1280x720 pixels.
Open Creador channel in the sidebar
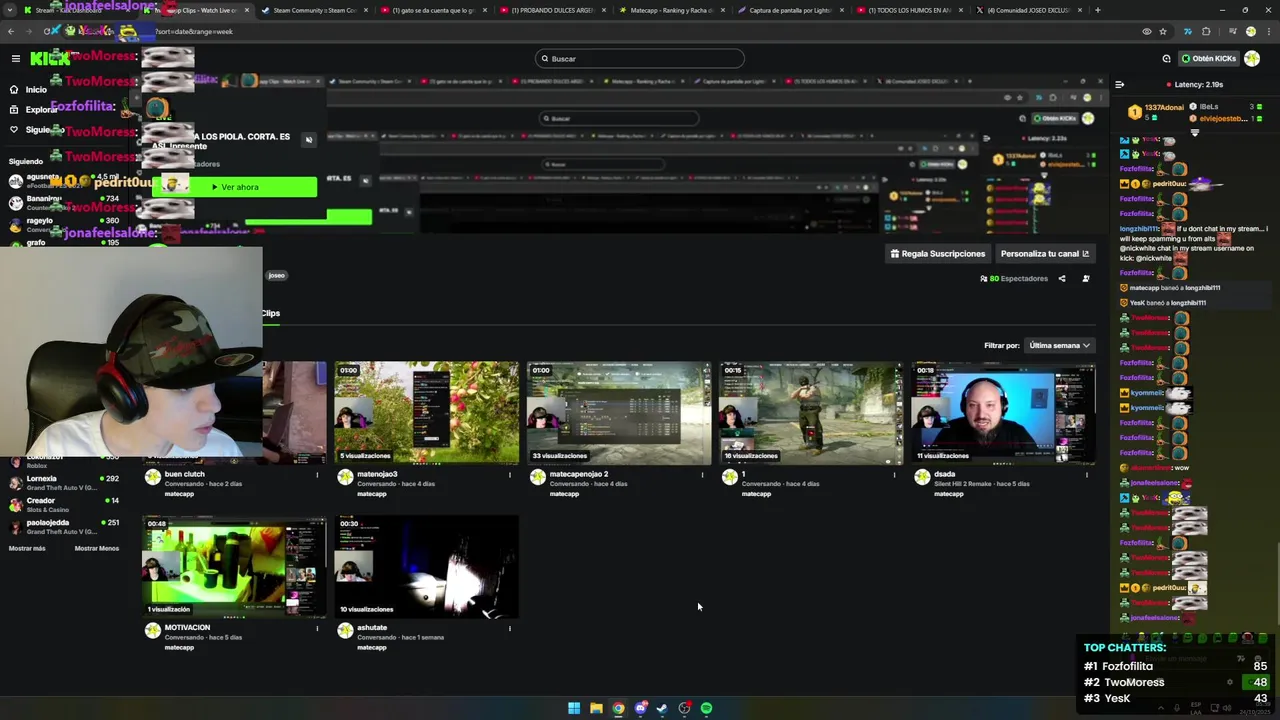(64, 505)
